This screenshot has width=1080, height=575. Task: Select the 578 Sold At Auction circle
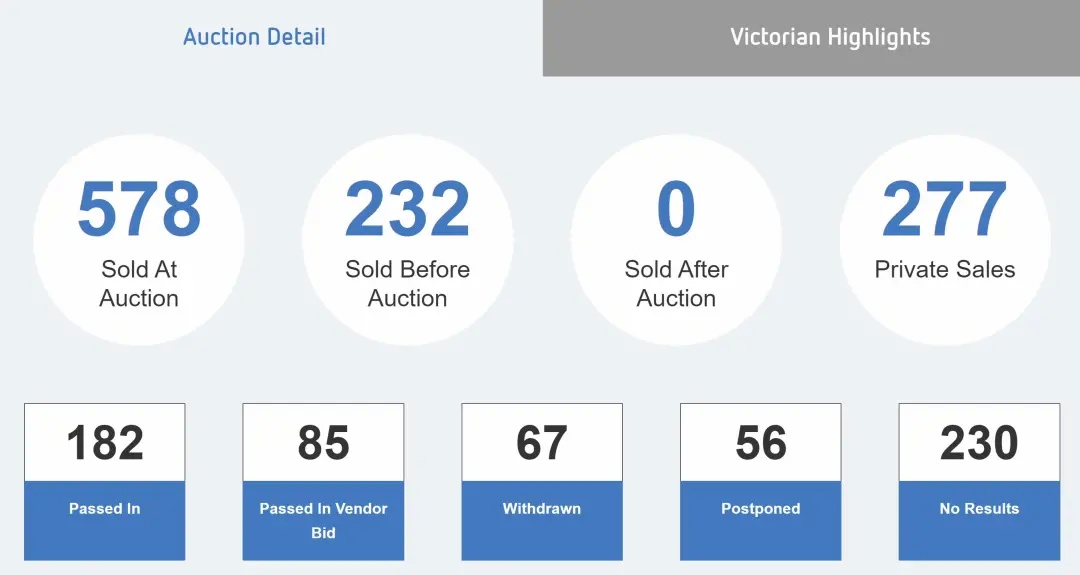[x=139, y=240]
